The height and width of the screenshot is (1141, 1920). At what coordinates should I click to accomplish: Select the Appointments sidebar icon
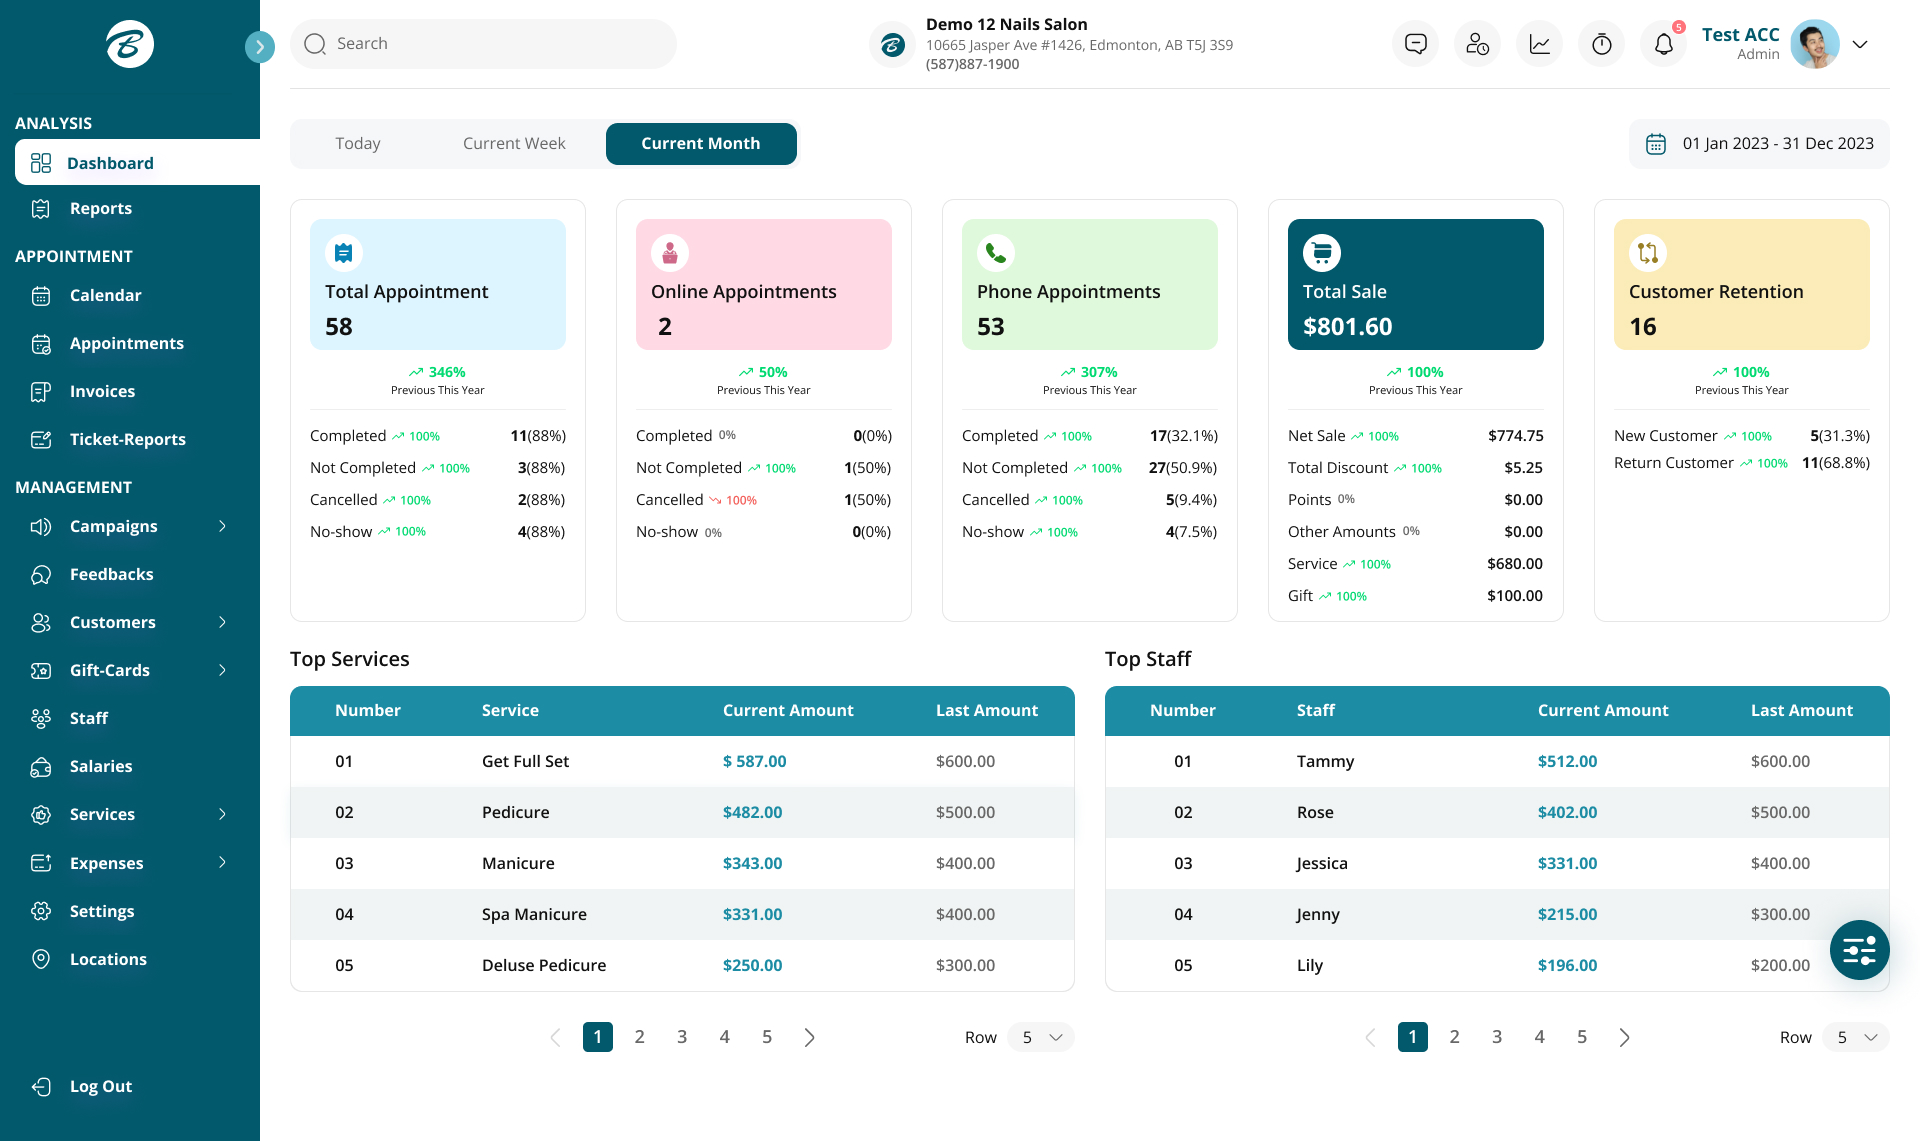coord(41,343)
